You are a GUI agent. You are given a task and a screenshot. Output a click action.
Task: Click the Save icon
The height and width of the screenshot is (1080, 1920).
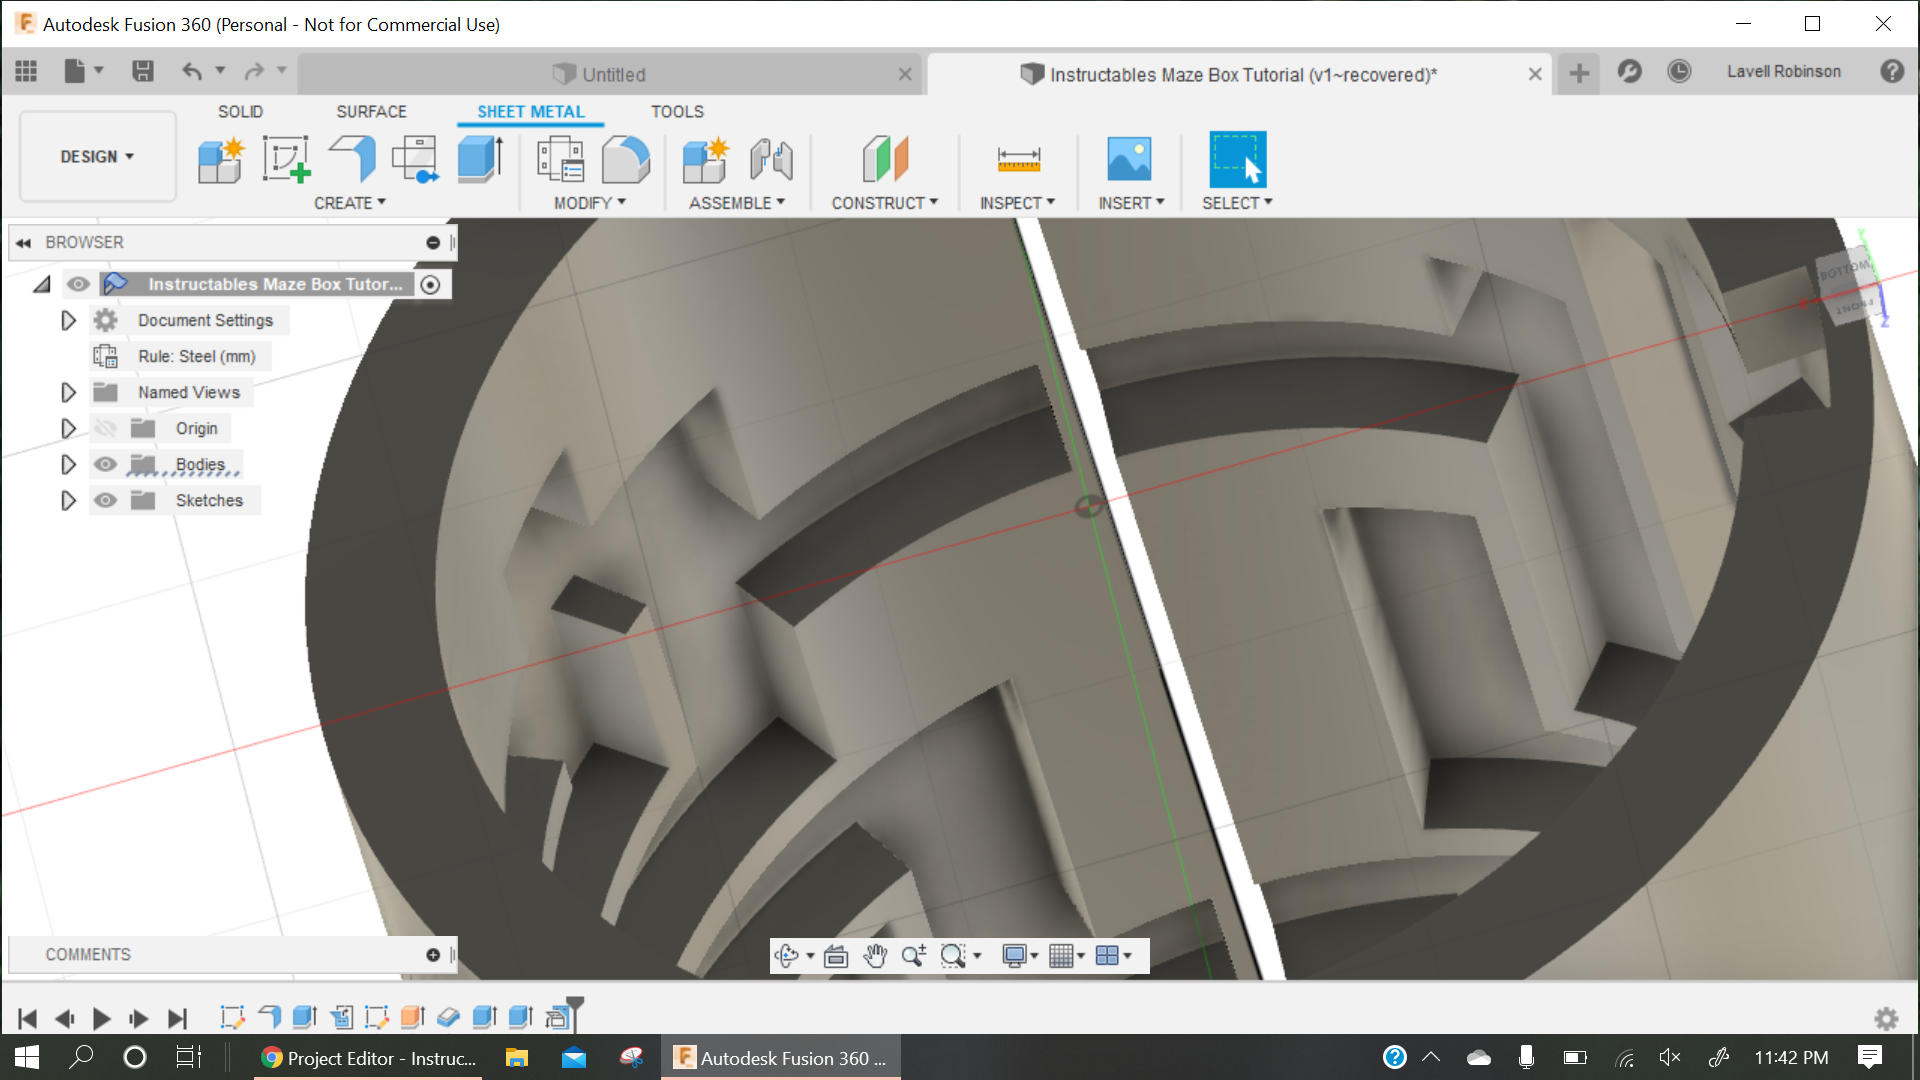[143, 71]
